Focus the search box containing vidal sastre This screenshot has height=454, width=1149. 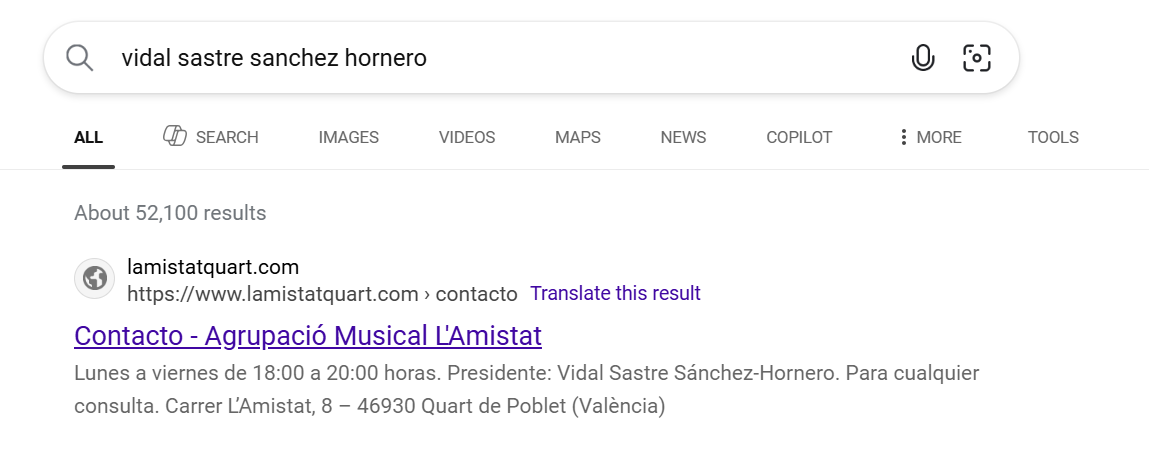point(506,58)
